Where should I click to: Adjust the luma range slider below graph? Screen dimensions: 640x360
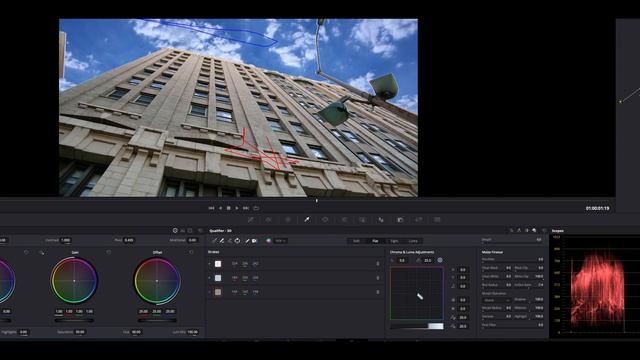click(x=417, y=326)
